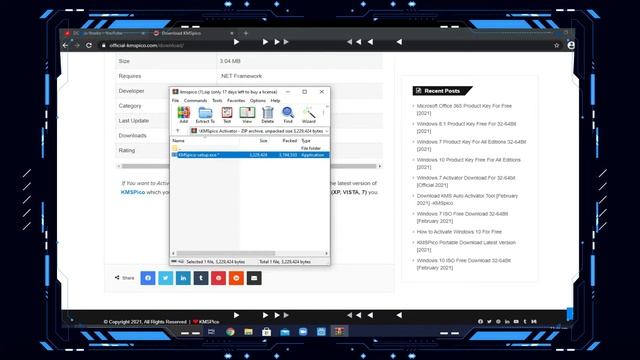Open the Options menu
640x360 pixels.
click(258, 100)
